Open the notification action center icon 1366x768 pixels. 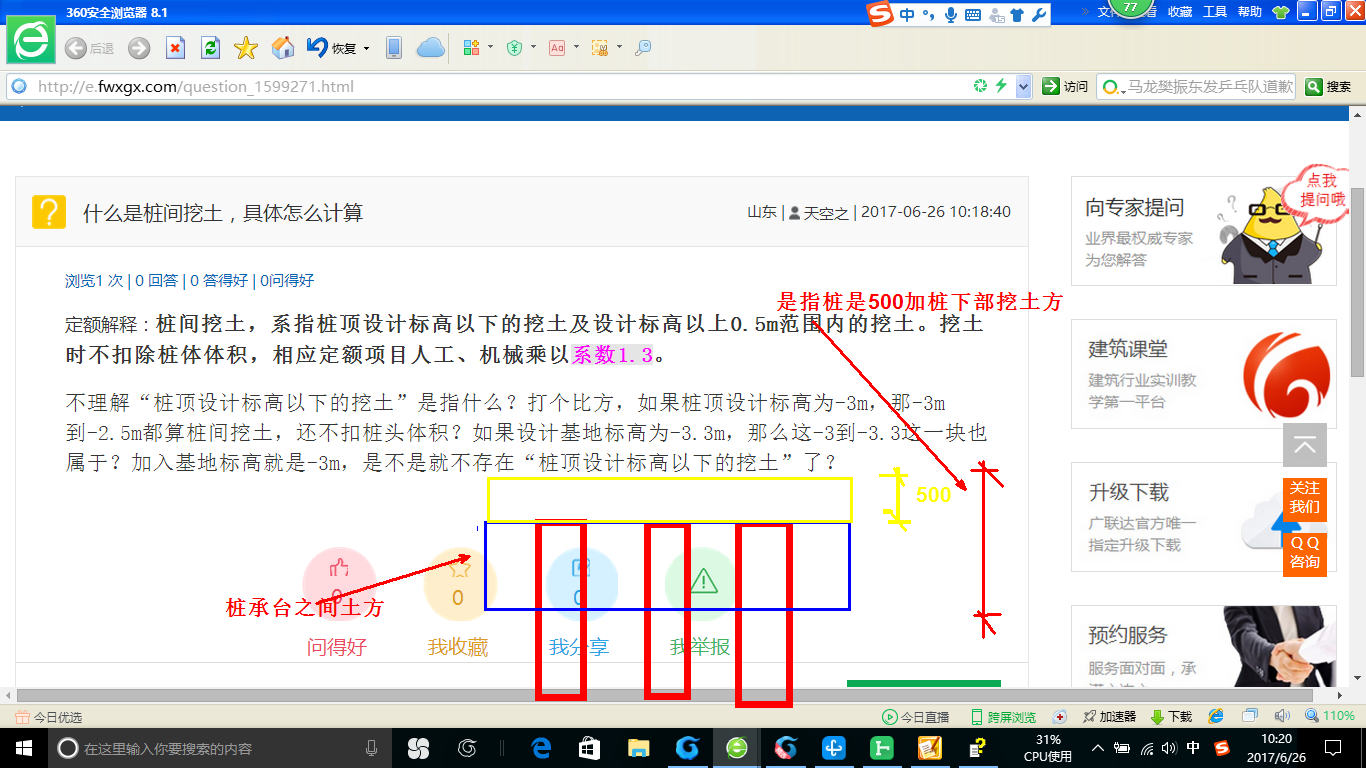pyautogui.click(x=1333, y=748)
